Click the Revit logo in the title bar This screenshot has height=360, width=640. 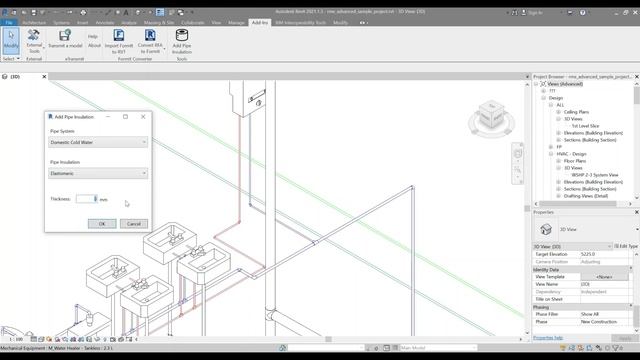[x=4, y=13]
